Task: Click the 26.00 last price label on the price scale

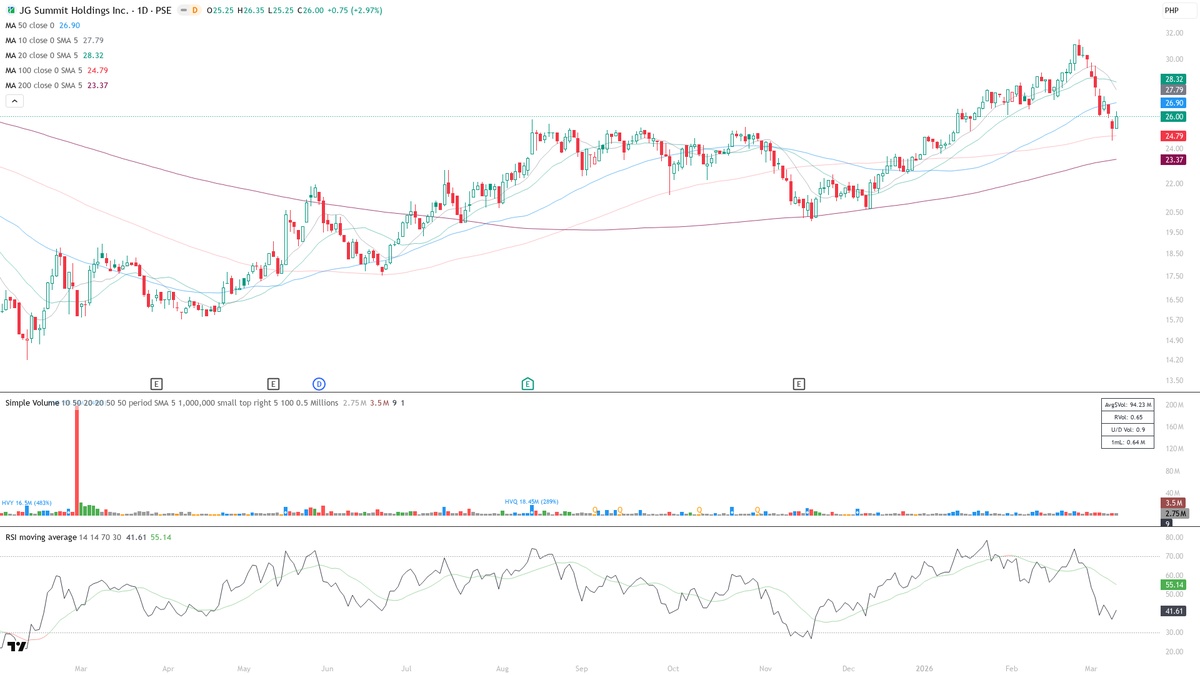Action: click(1171, 118)
